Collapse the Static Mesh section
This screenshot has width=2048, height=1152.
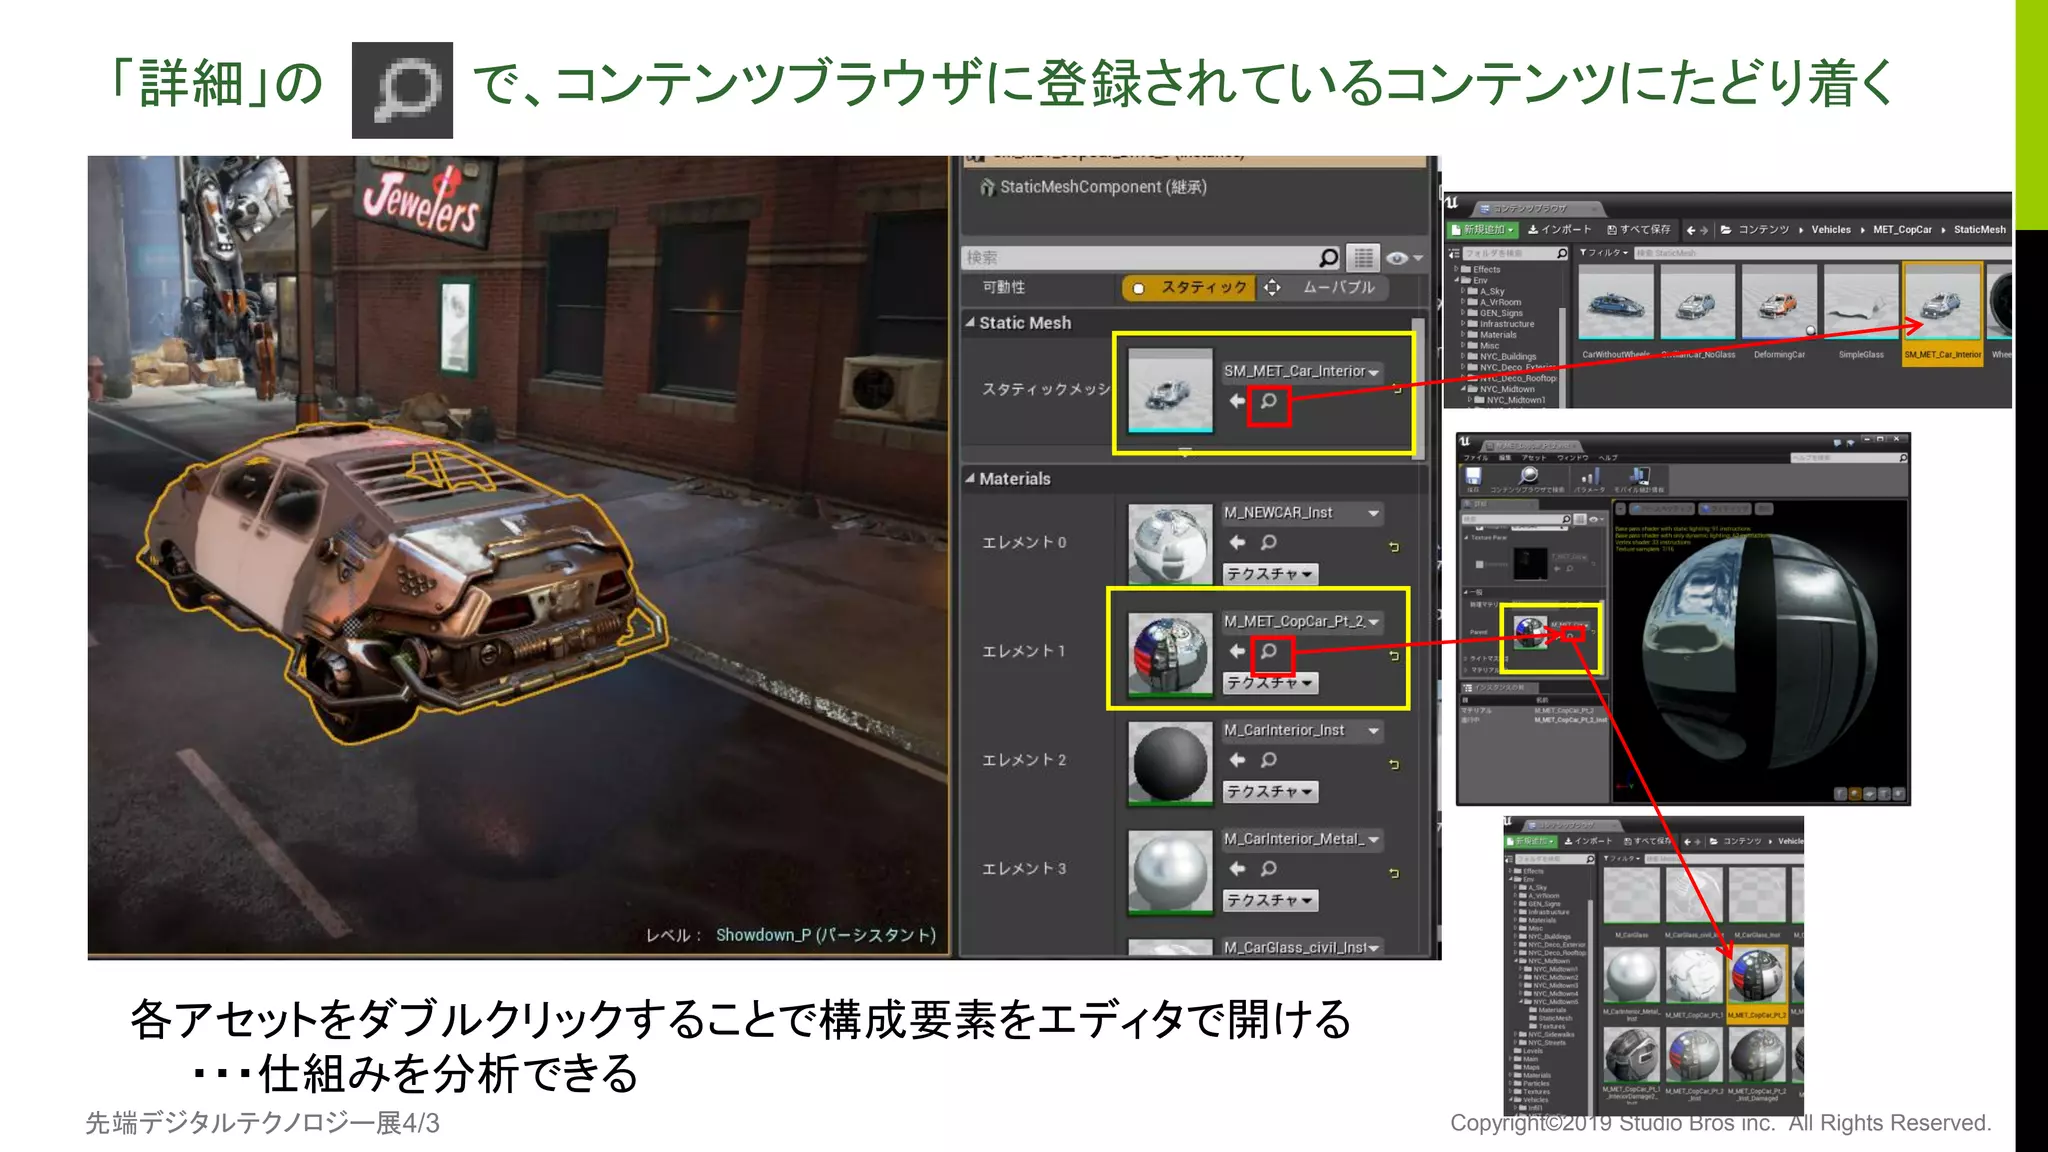(x=970, y=323)
